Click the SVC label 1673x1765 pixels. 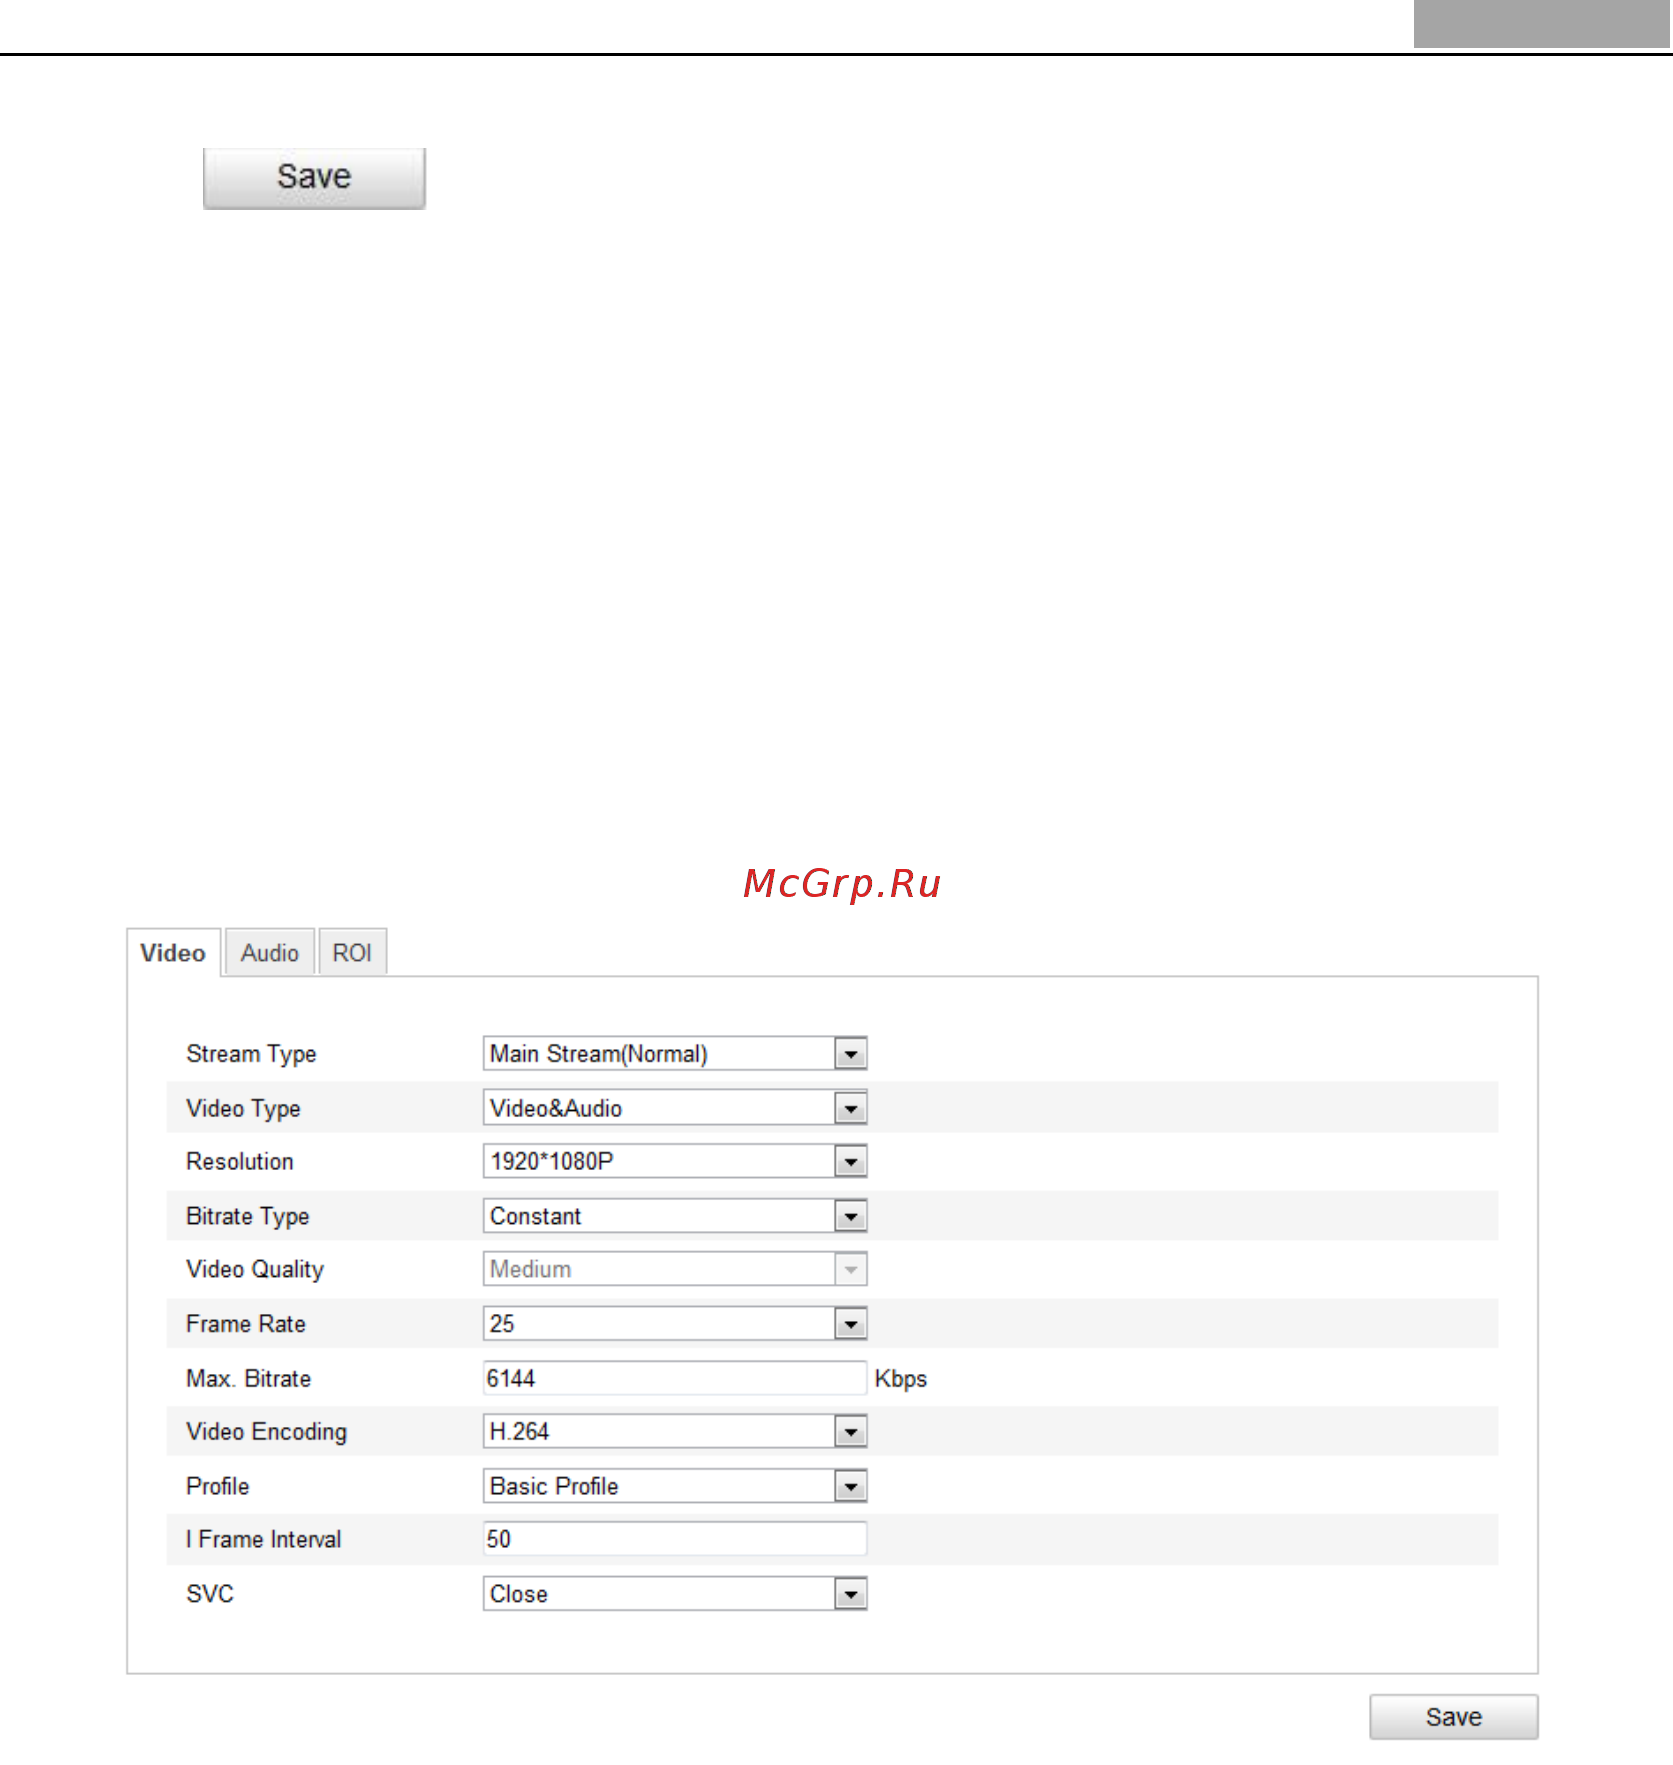[x=210, y=1593]
